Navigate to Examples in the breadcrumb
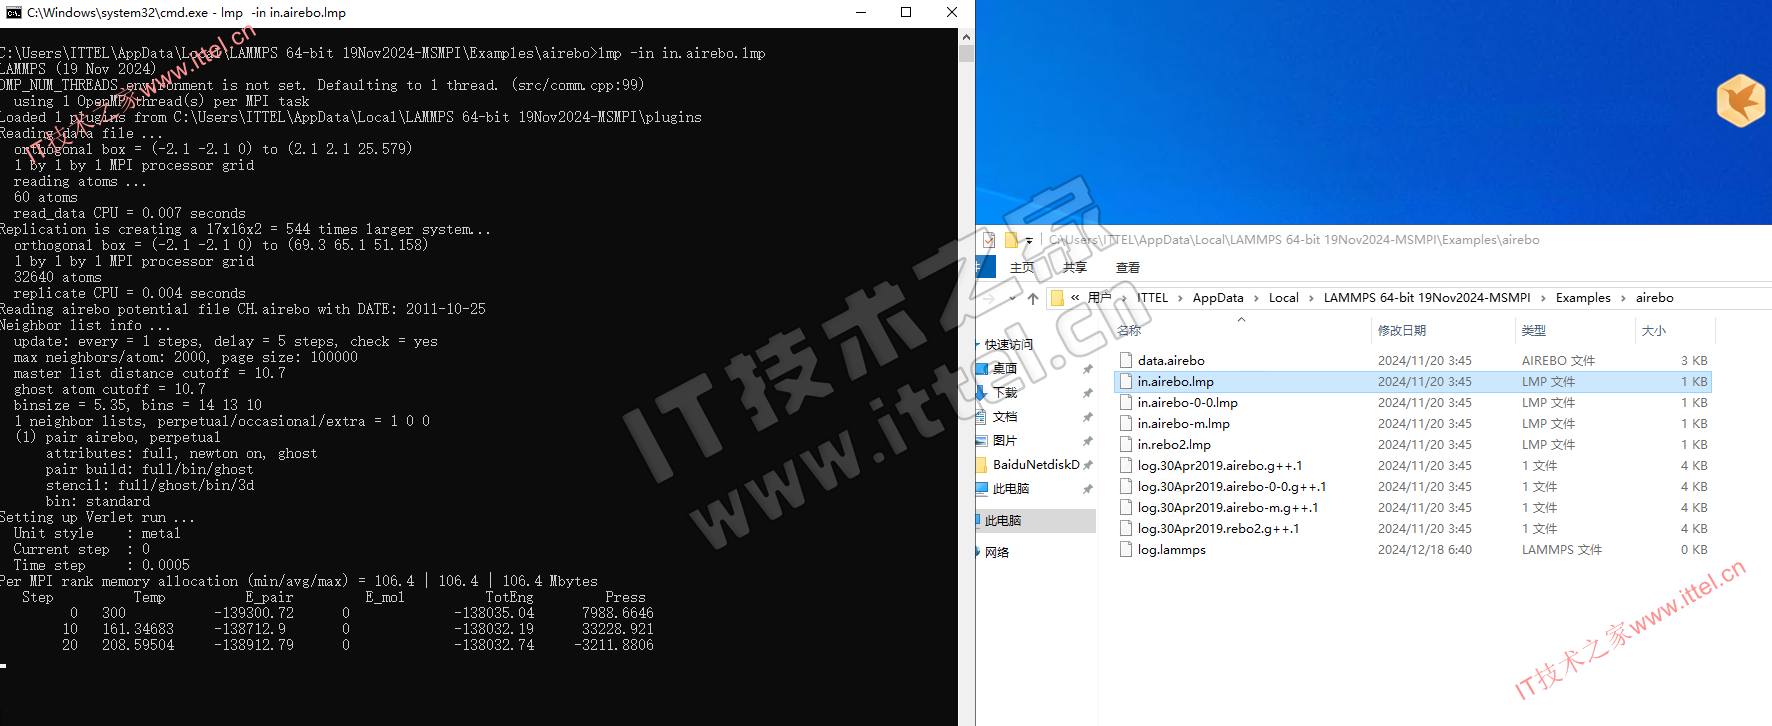Image resolution: width=1772 pixels, height=726 pixels. [1583, 298]
